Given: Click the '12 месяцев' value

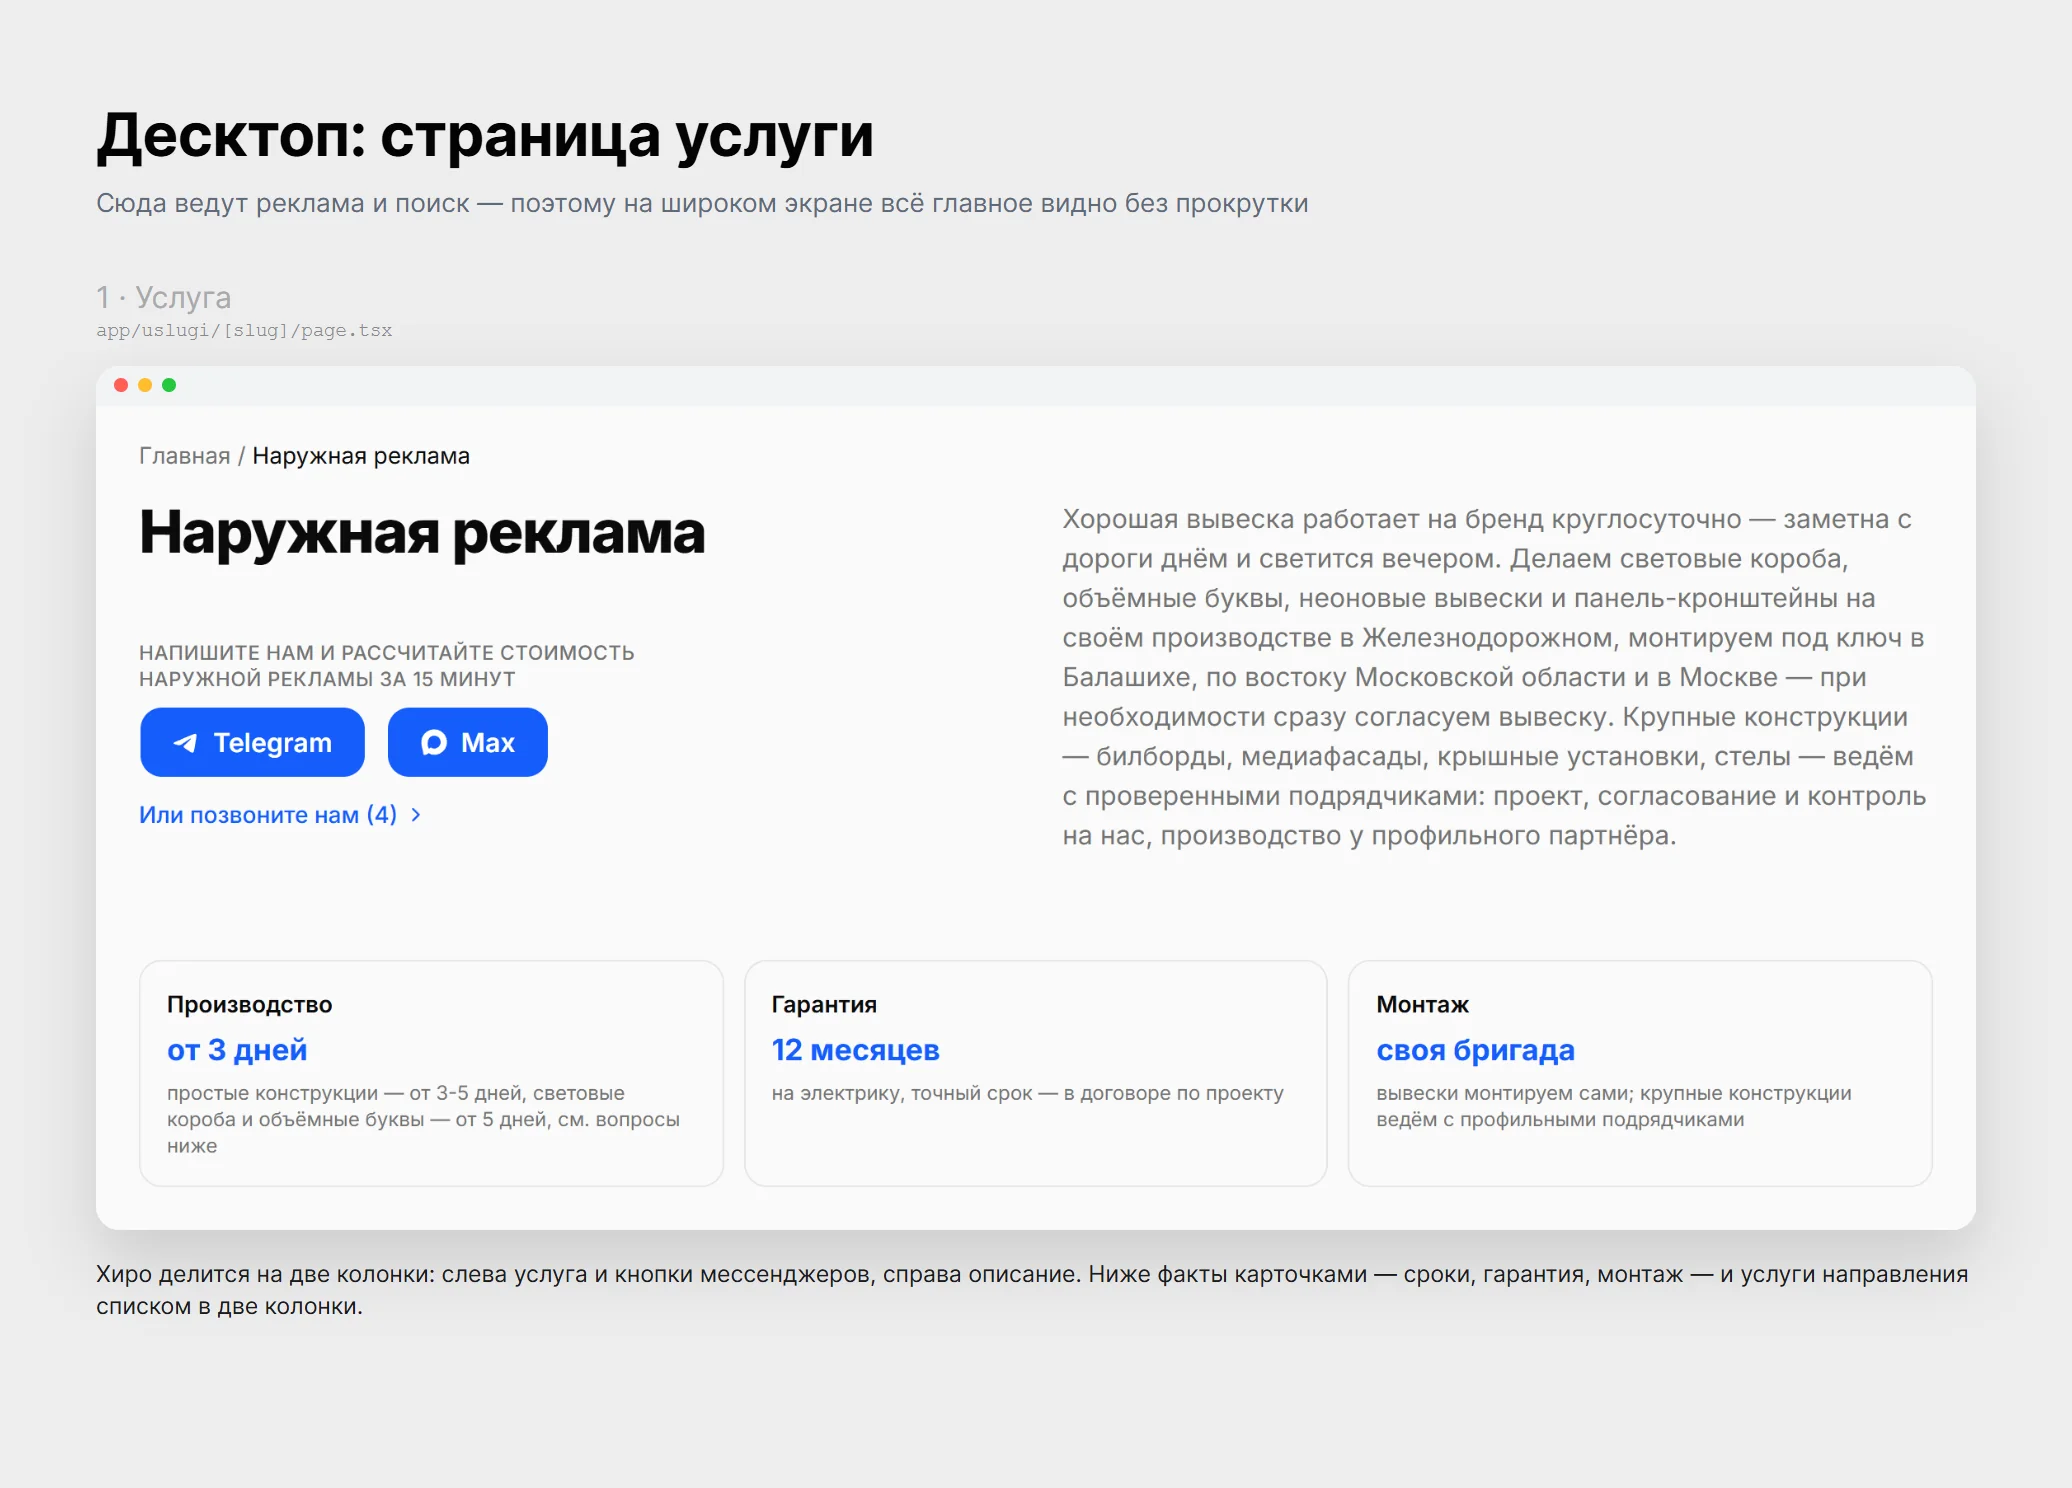Looking at the screenshot, I should tap(855, 1050).
